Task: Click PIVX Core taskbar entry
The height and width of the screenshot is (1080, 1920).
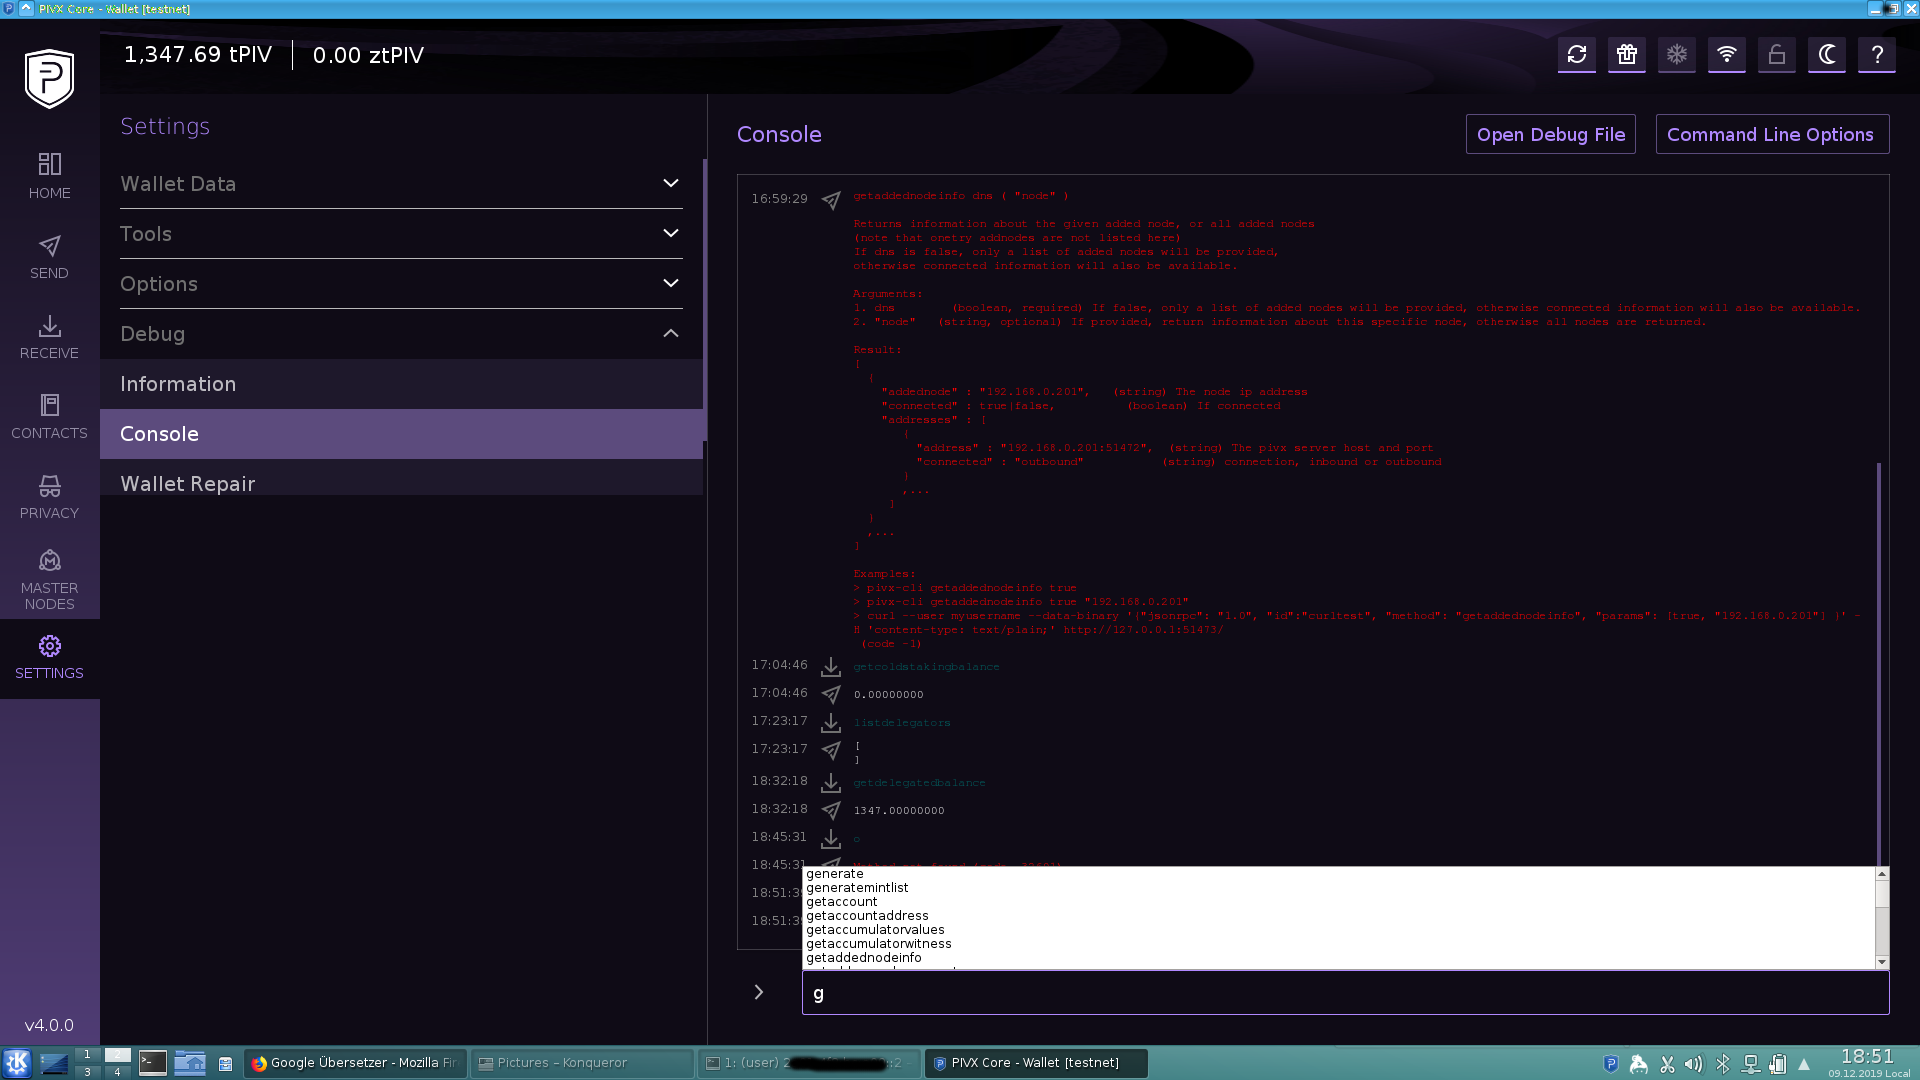Action: coord(1036,1063)
